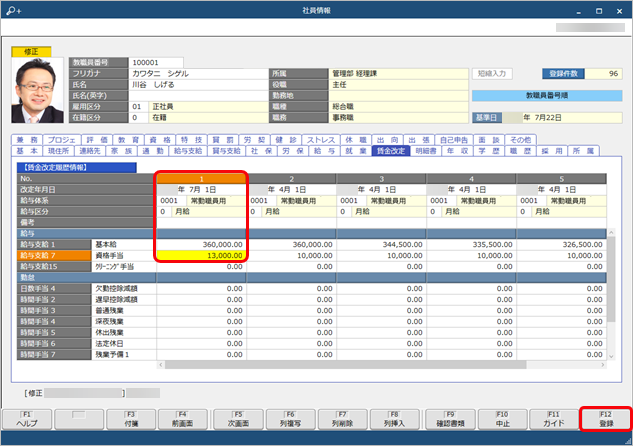The height and width of the screenshot is (446, 633).
Task: Open the 給与支給 tab
Action: tap(188, 151)
